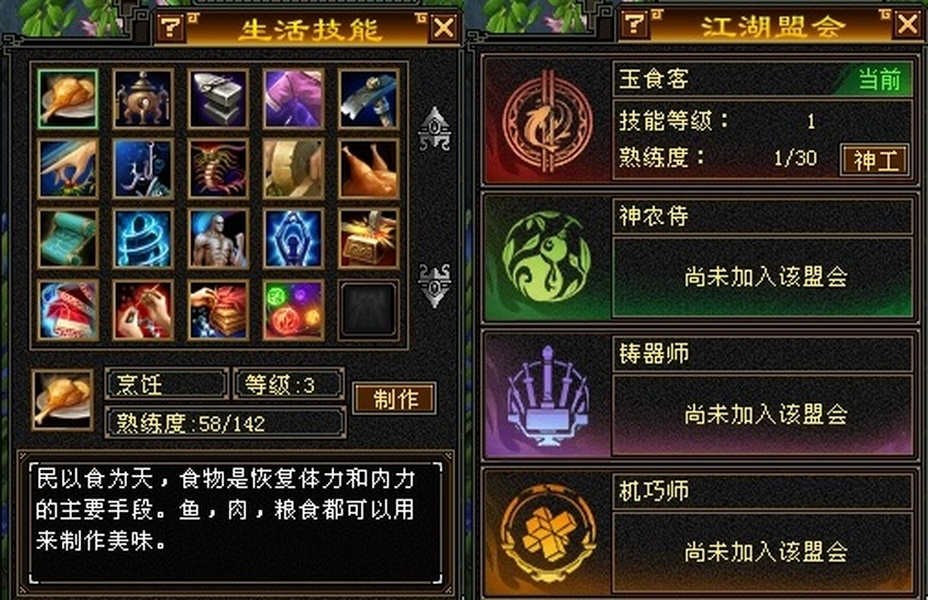Select the purple robe tailoring skill icon
The image size is (928, 600).
pos(294,99)
